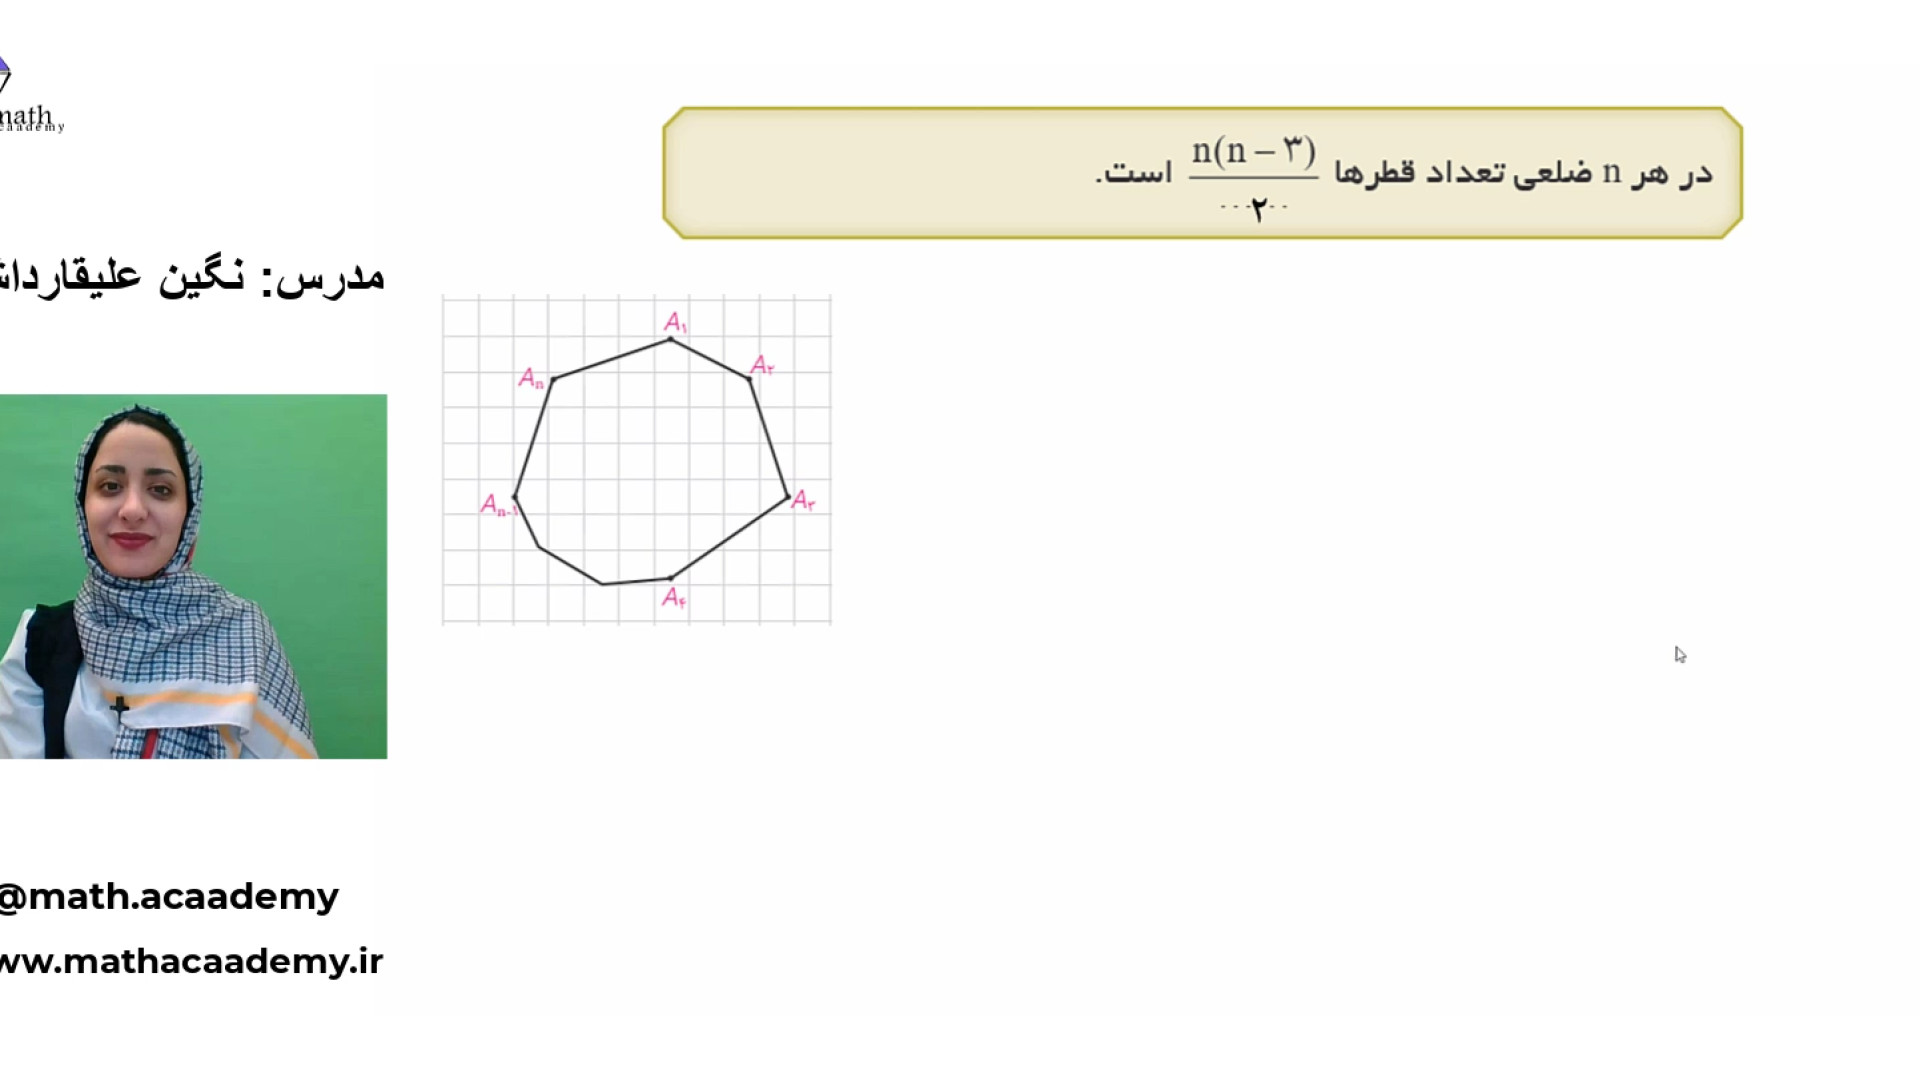Click the pink Aₙ vertex label
Screen dimensions: 1920x1080
click(x=531, y=378)
